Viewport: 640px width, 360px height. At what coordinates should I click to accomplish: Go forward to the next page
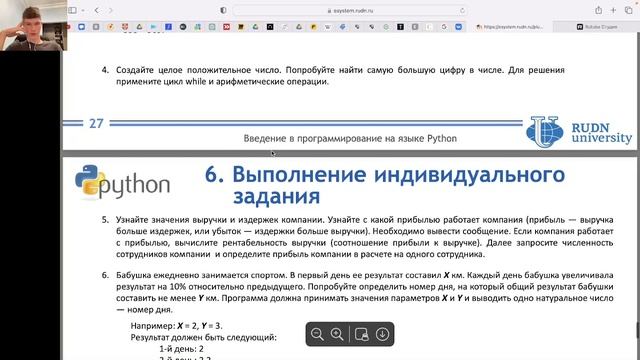click(110, 10)
